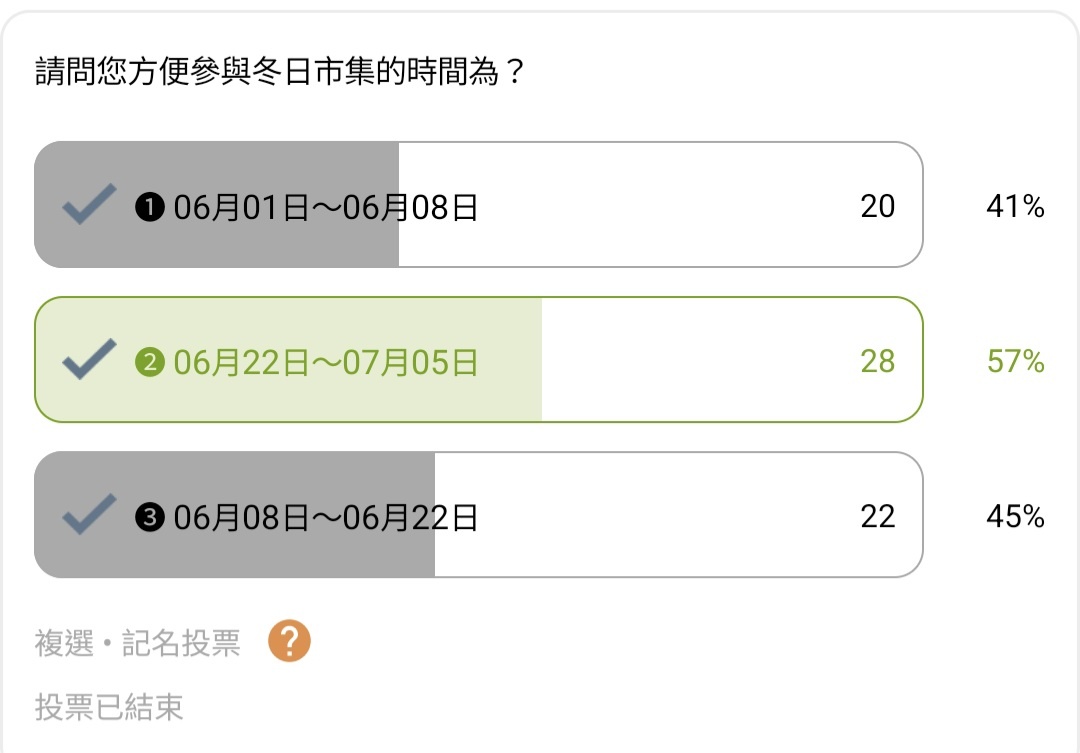Click the black number 3 circle icon
Screen dimensions: 1080x753
149,517
